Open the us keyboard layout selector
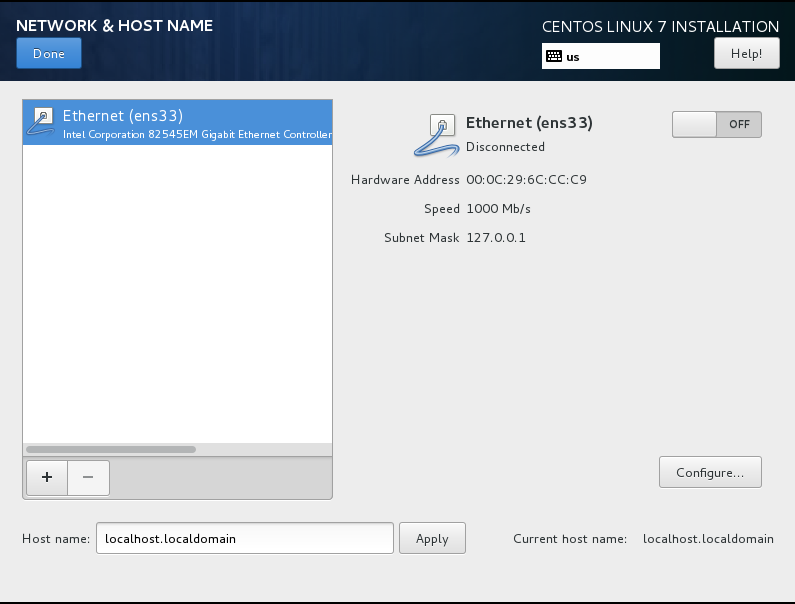The height and width of the screenshot is (604, 795). pyautogui.click(x=601, y=56)
